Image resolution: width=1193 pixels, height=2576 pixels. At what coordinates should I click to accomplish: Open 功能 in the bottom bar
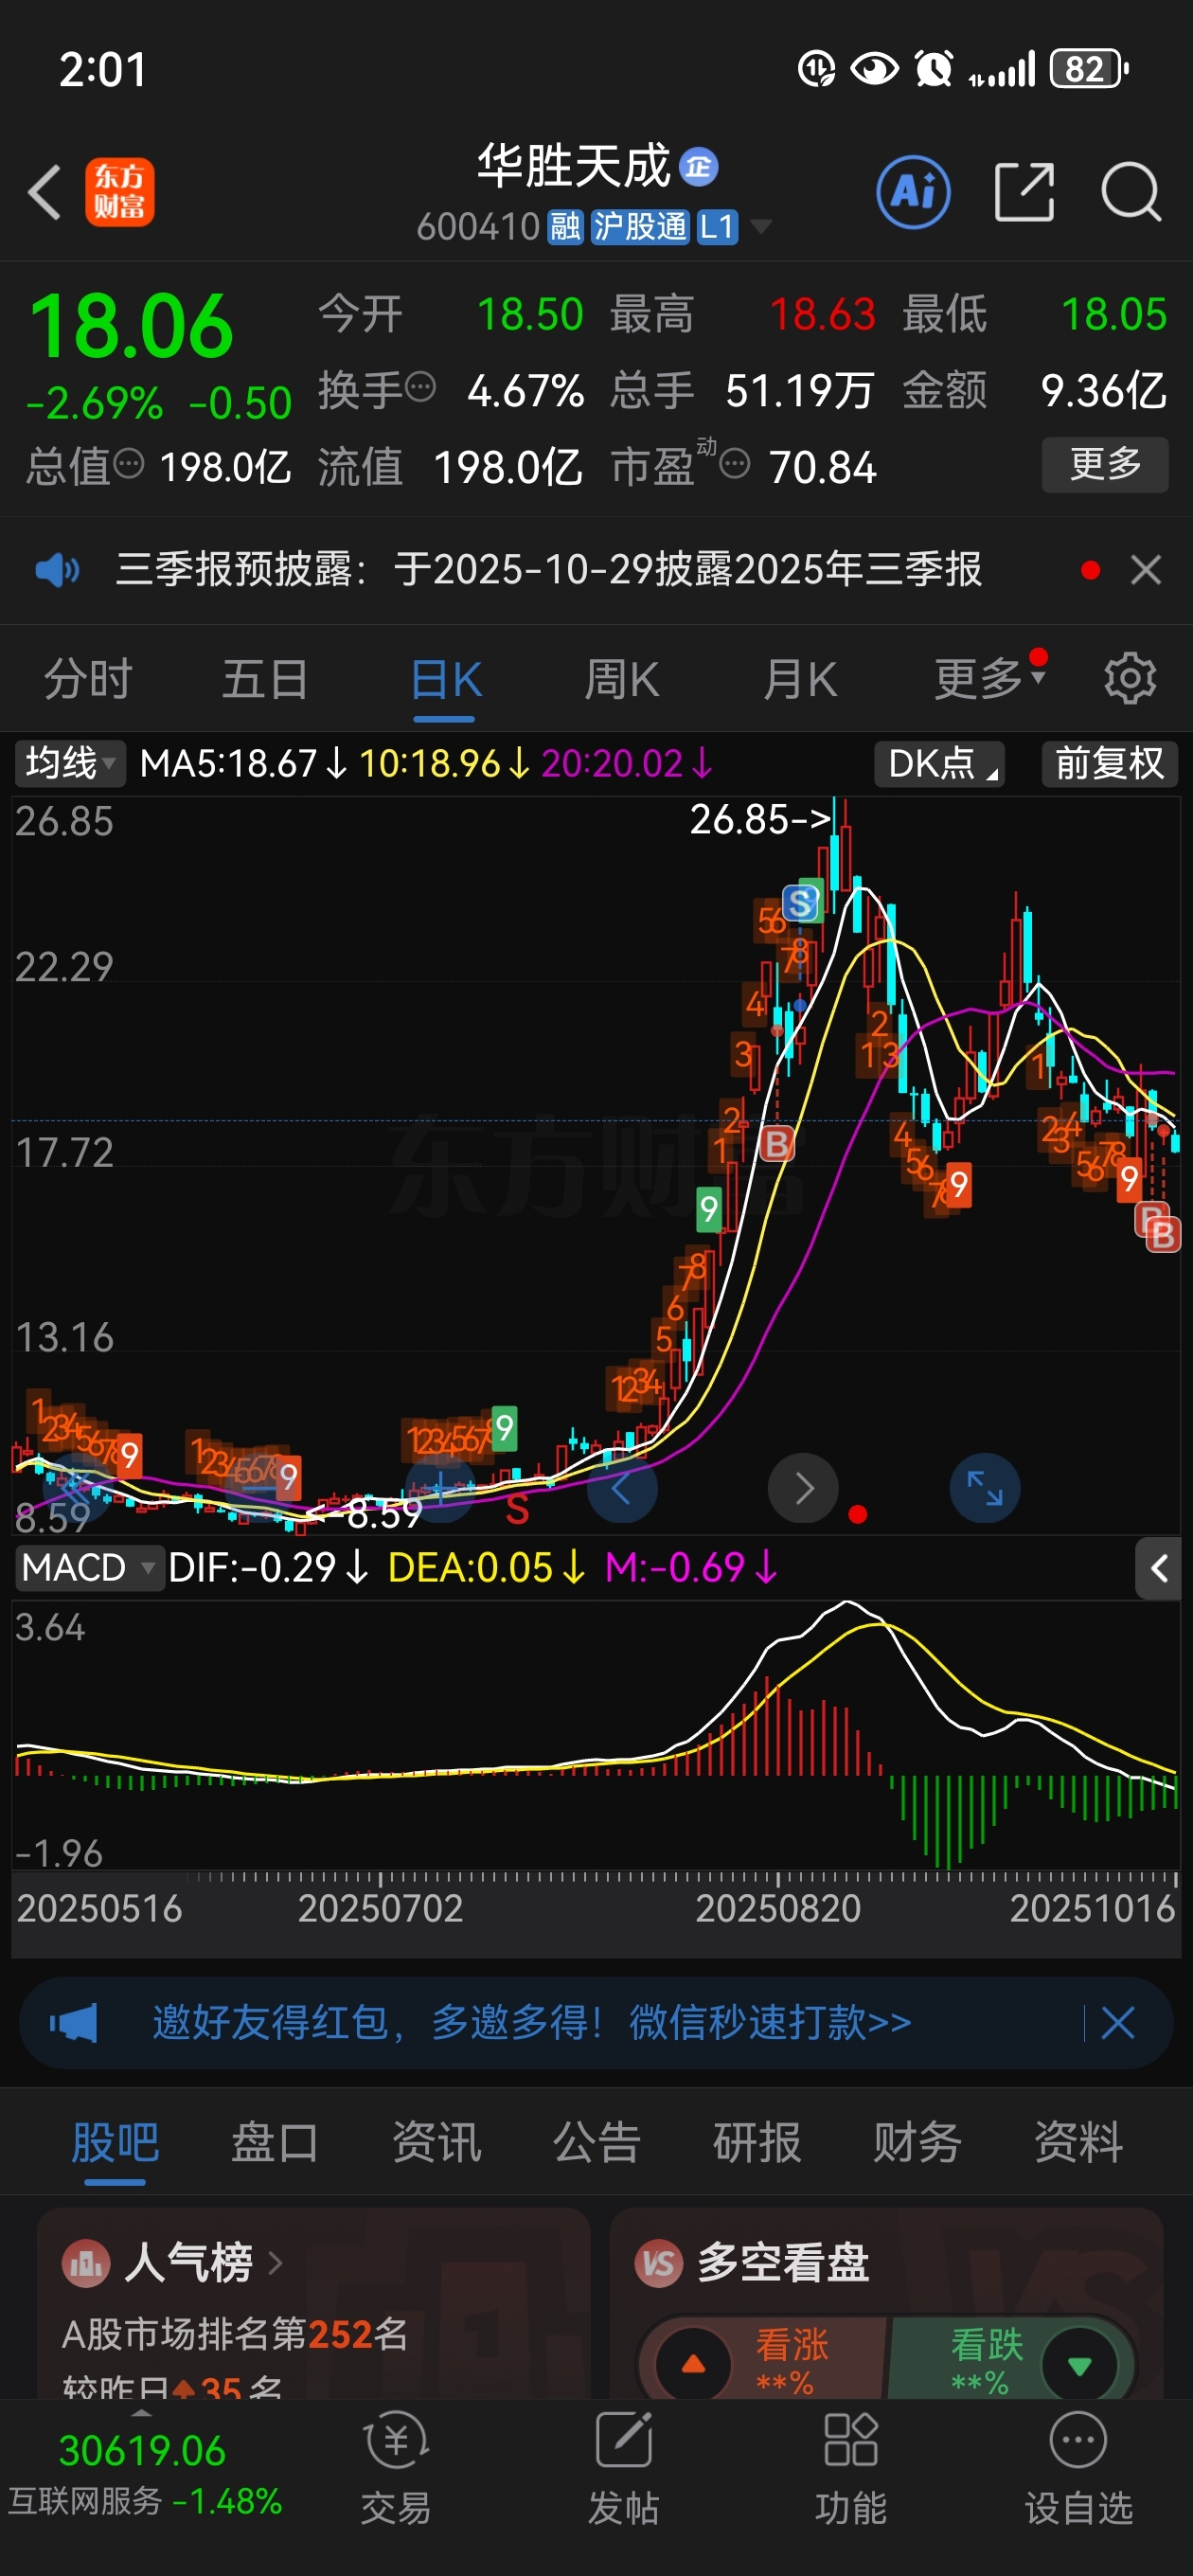click(851, 2467)
